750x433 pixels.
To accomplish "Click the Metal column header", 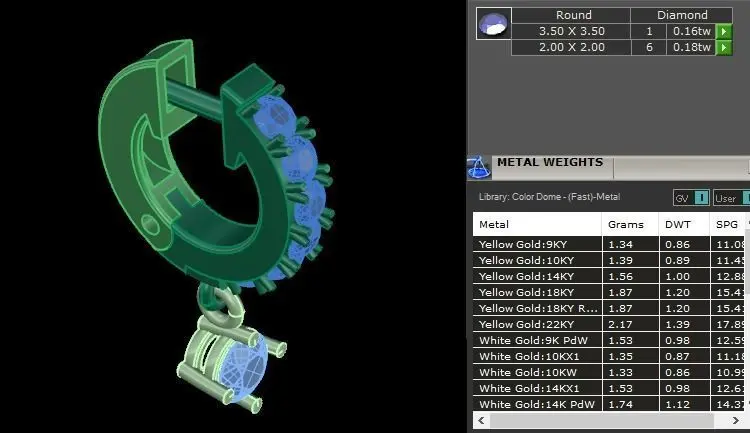I will click(537, 224).
